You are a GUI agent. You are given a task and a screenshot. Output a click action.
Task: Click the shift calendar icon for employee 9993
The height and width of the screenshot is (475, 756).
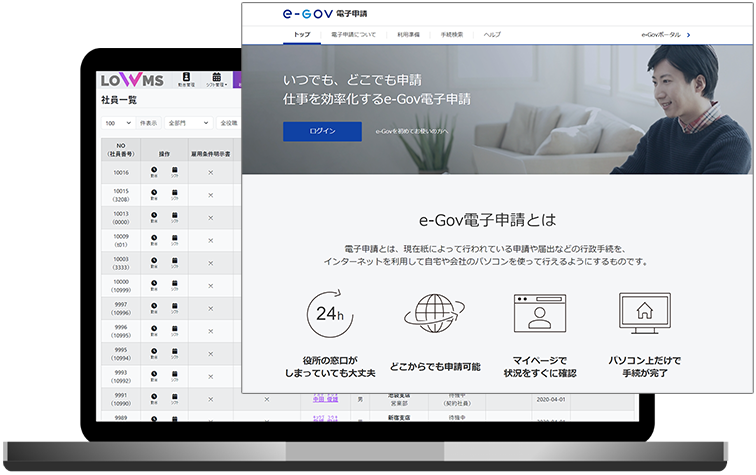[175, 376]
